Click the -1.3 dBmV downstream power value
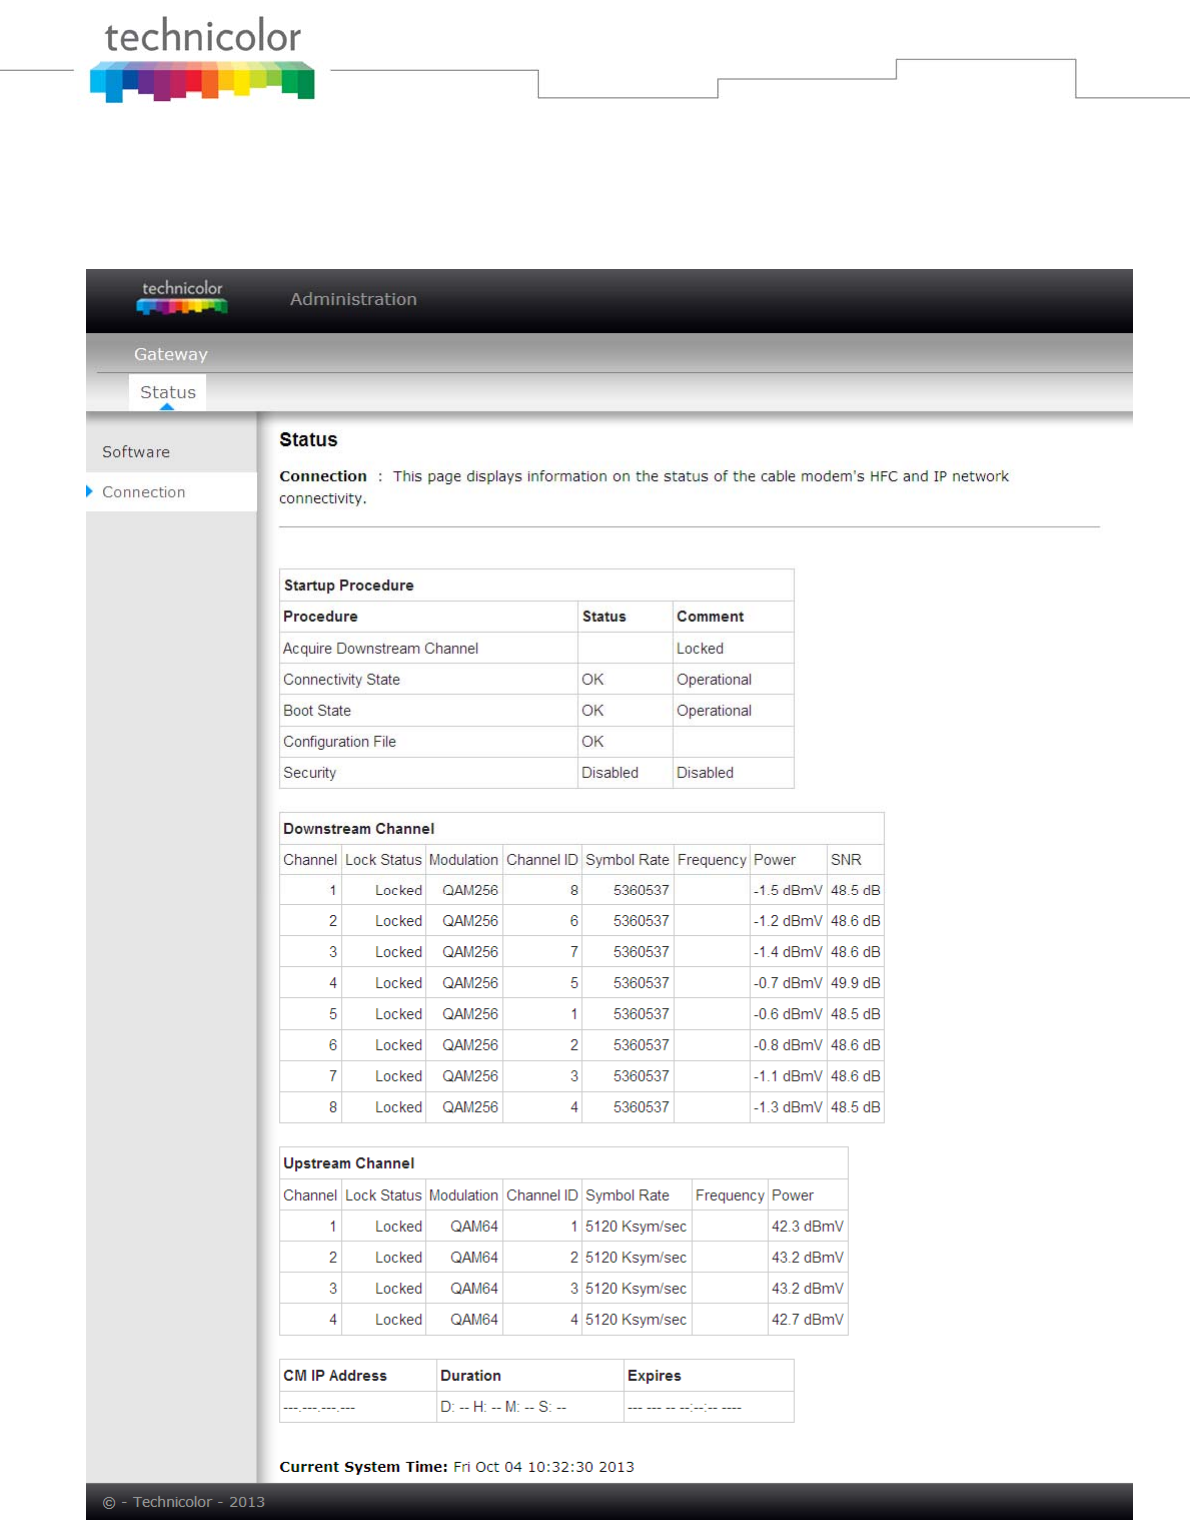 click(x=788, y=1107)
